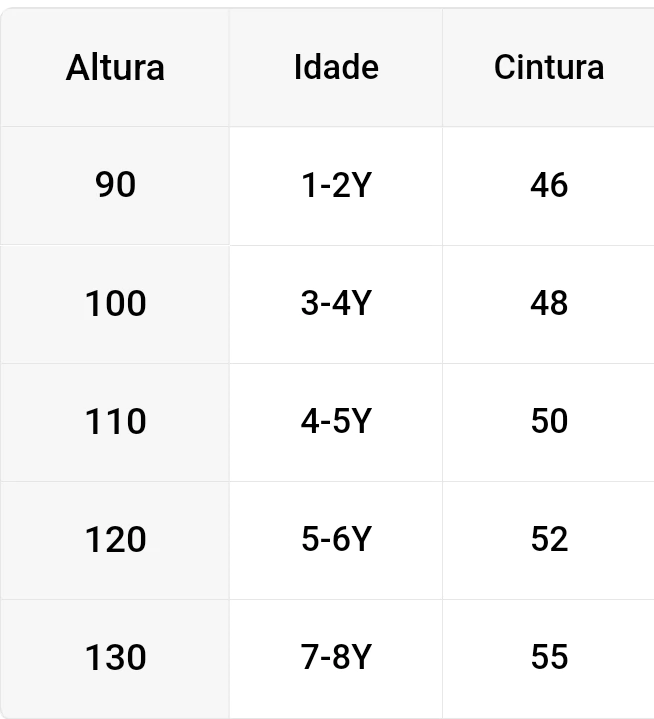
Task: Select the waist value 52
Action: tap(548, 540)
